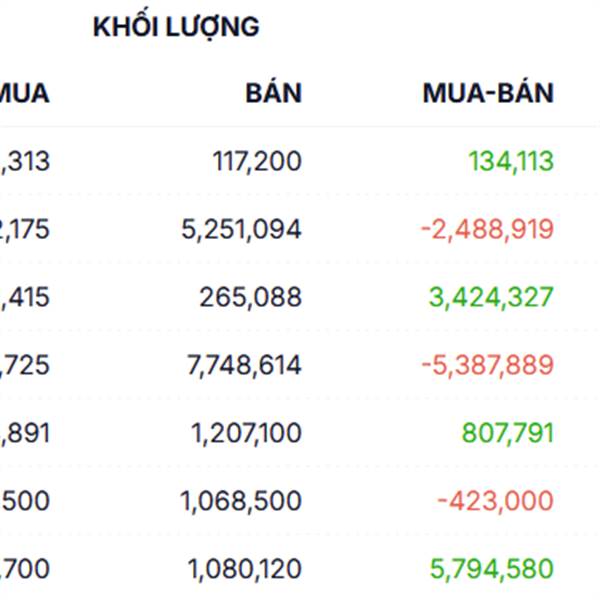Sort by the MUA-BÁN column header

click(x=488, y=94)
